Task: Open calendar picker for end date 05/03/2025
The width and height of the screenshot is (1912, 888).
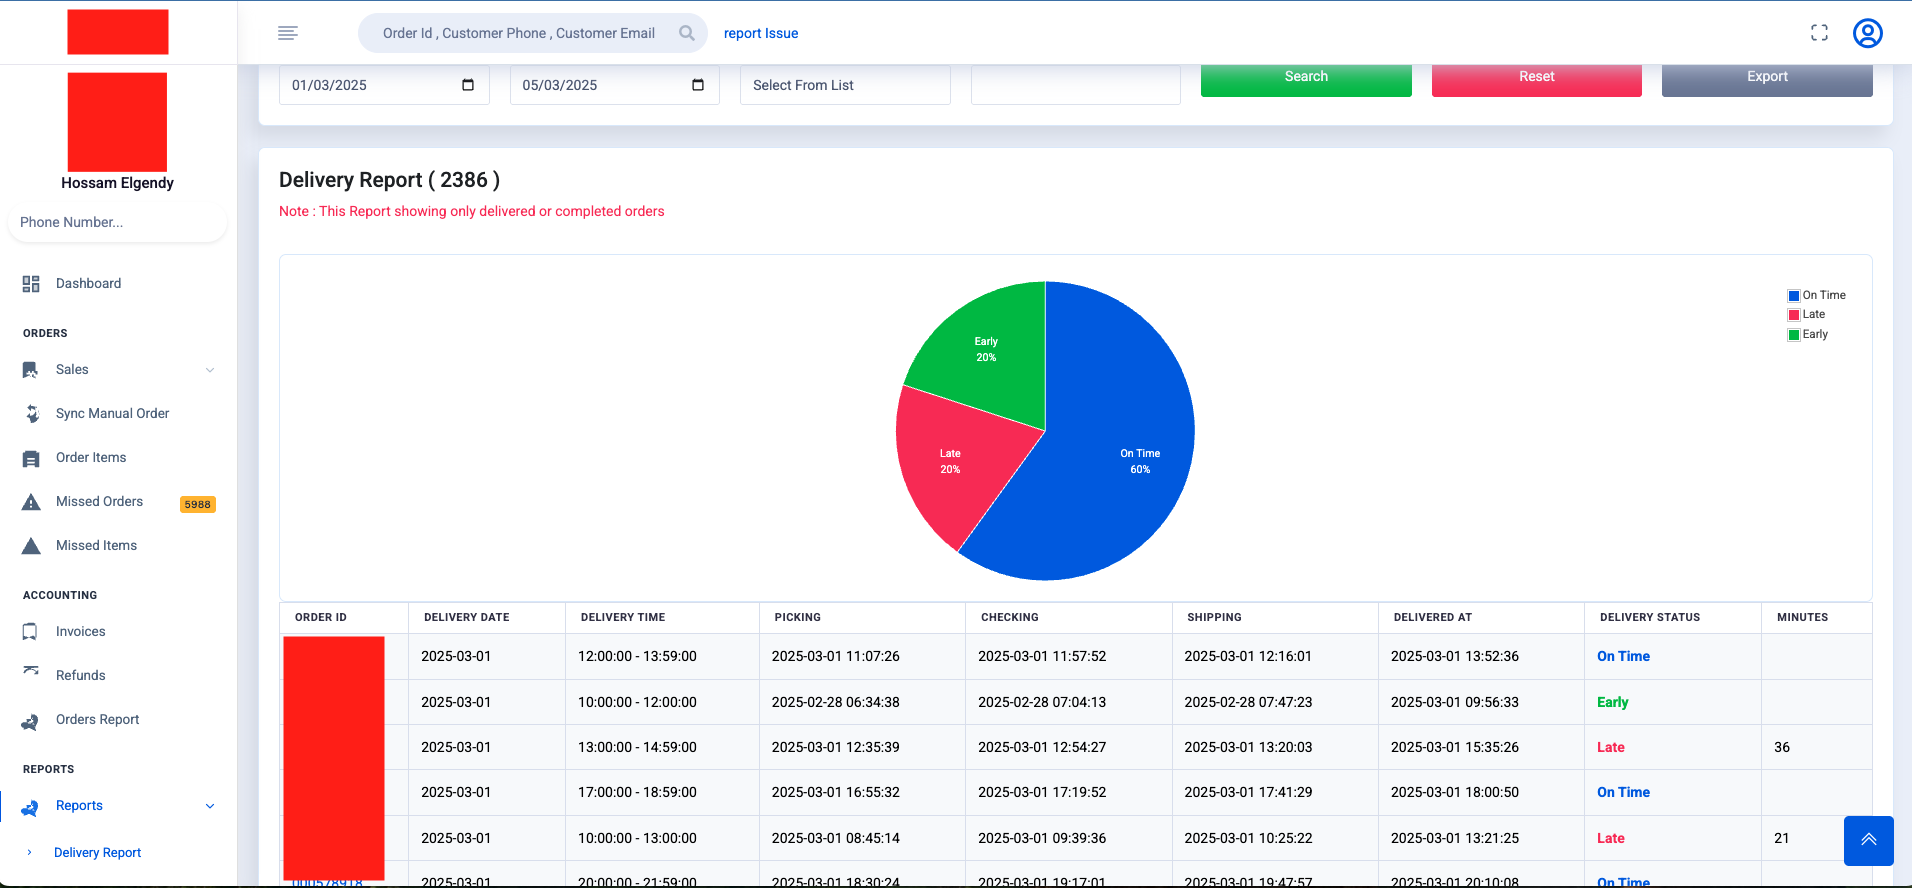Action: point(698,85)
